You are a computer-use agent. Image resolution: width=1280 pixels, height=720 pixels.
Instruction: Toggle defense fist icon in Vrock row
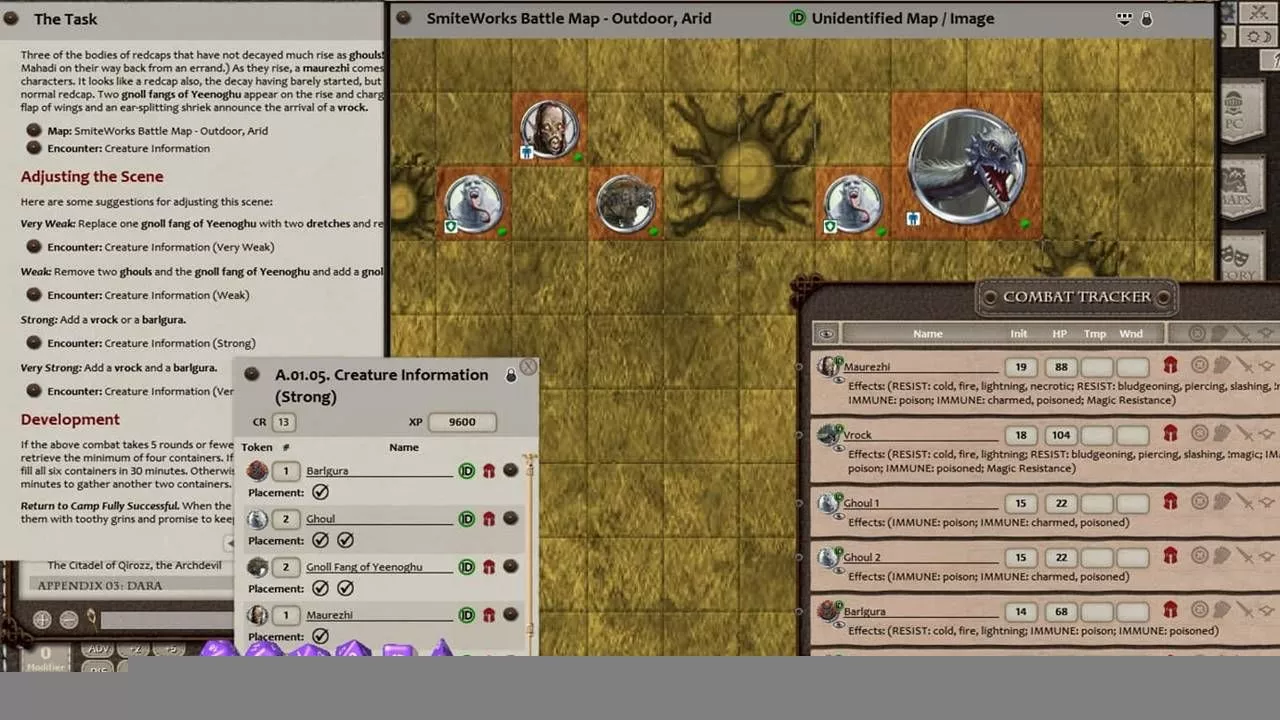[1221, 434]
